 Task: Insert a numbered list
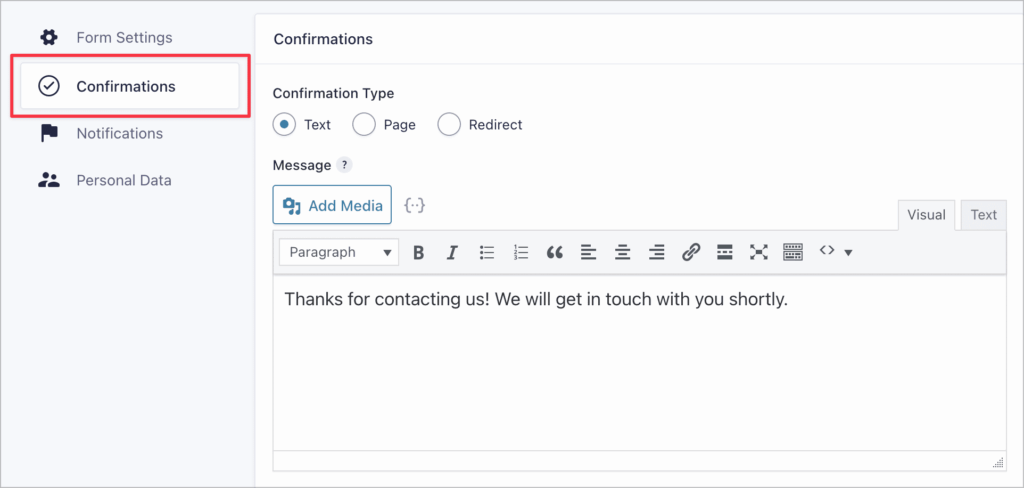(x=521, y=253)
